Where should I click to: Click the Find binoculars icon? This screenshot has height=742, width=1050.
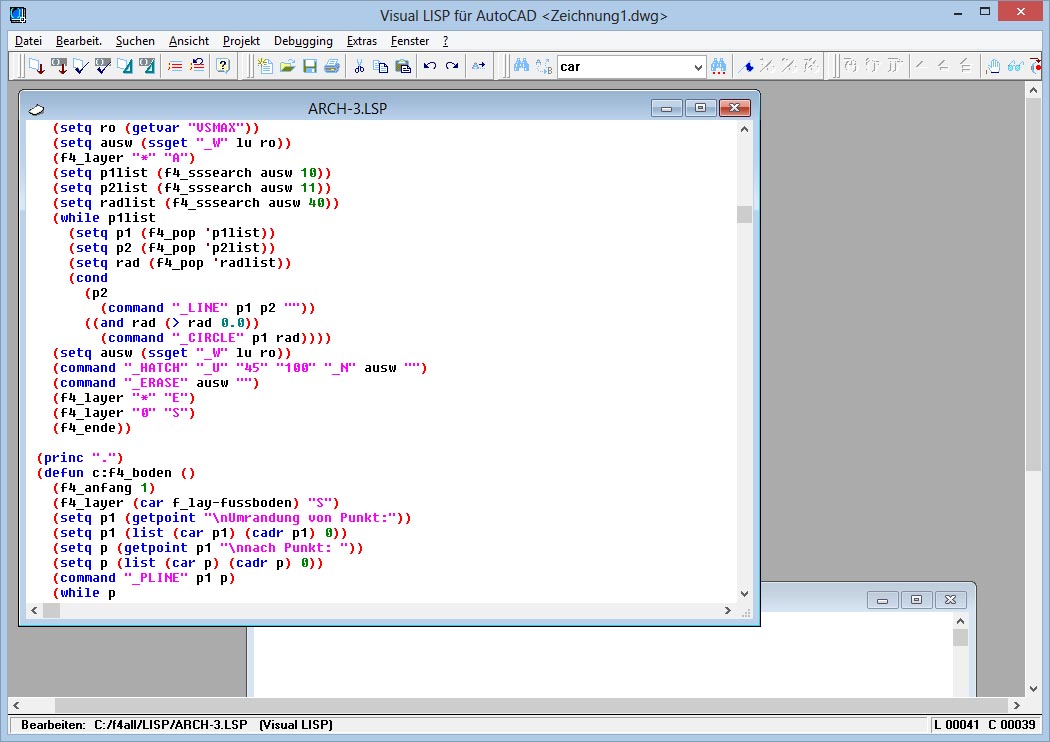point(521,67)
